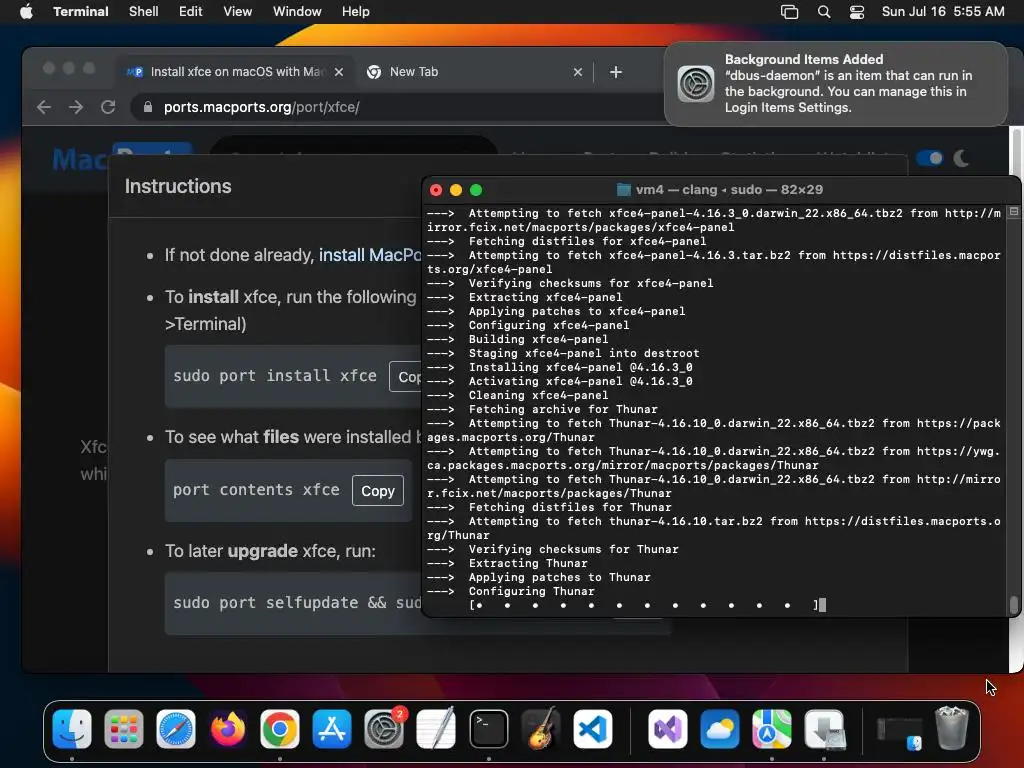This screenshot has width=1024, height=768.
Task: Switch to the 'New Tab' tab
Action: 475,72
